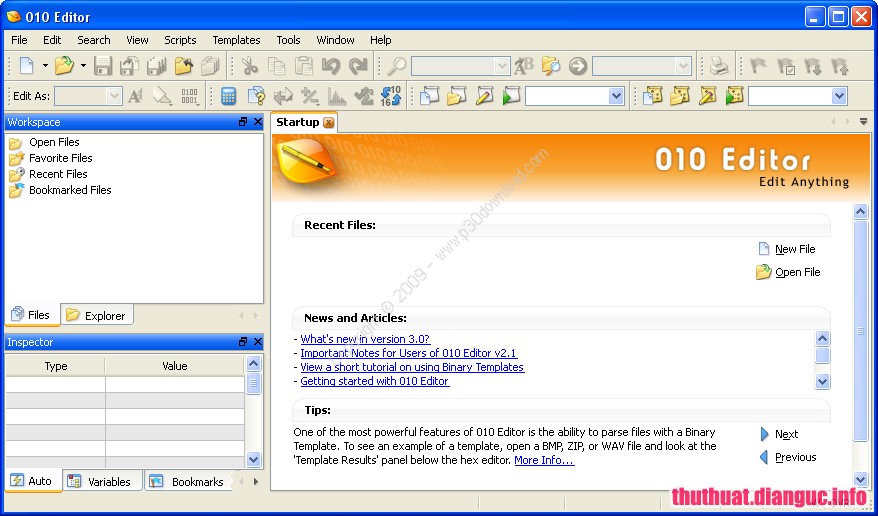The image size is (878, 516).
Task: Click the New File link
Action: coord(787,249)
